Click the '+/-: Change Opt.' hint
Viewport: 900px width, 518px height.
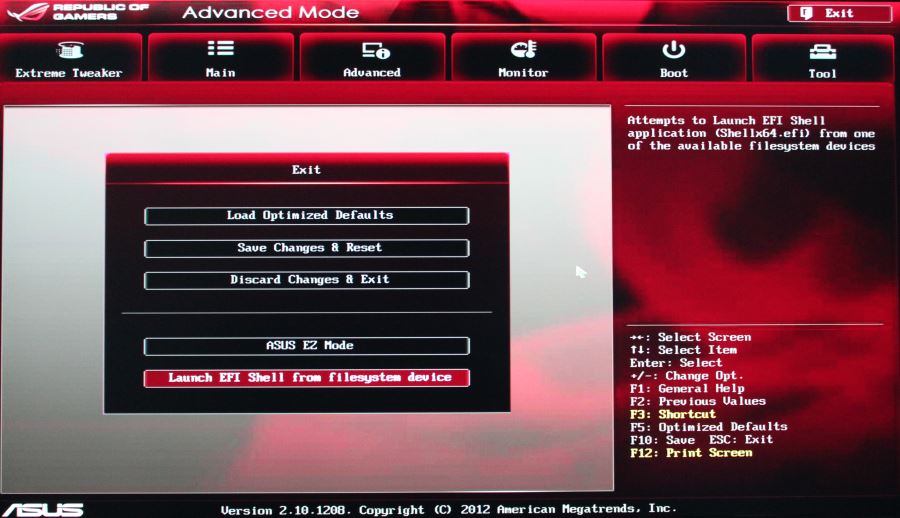[x=686, y=376]
